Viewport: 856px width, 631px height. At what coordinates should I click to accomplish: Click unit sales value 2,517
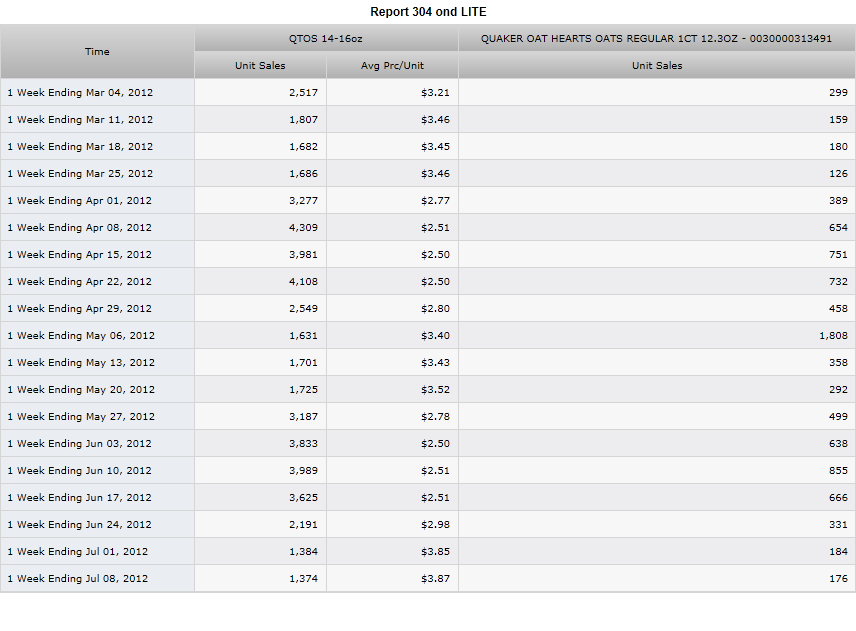tap(304, 93)
